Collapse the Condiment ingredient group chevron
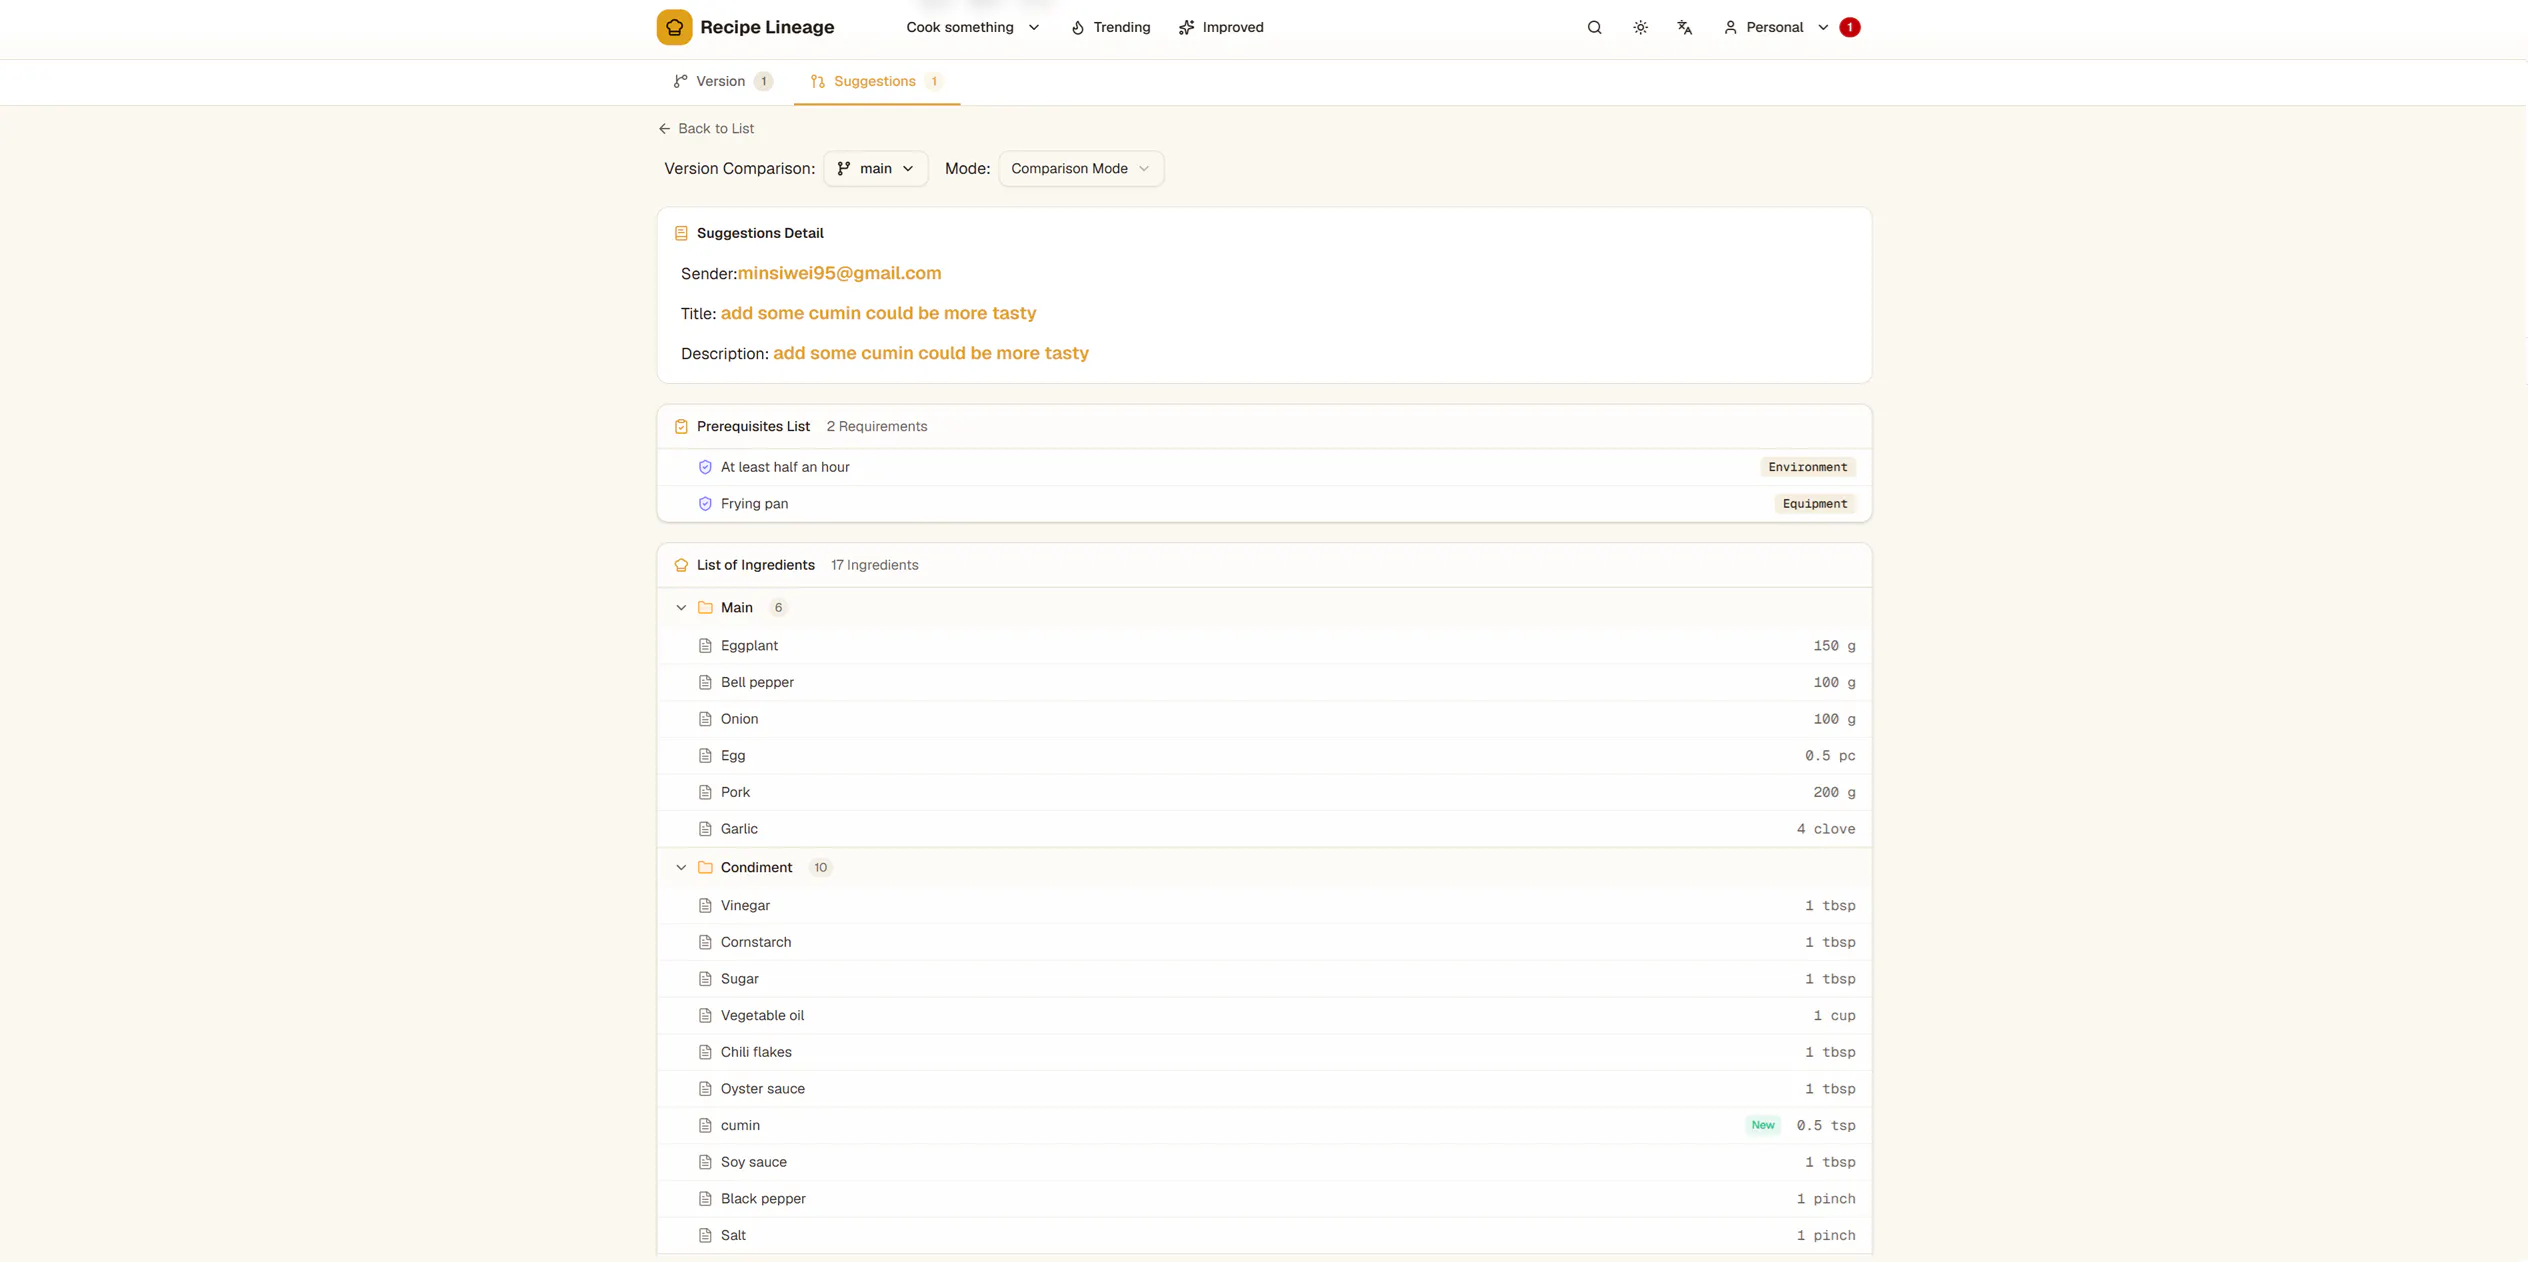 (681, 868)
